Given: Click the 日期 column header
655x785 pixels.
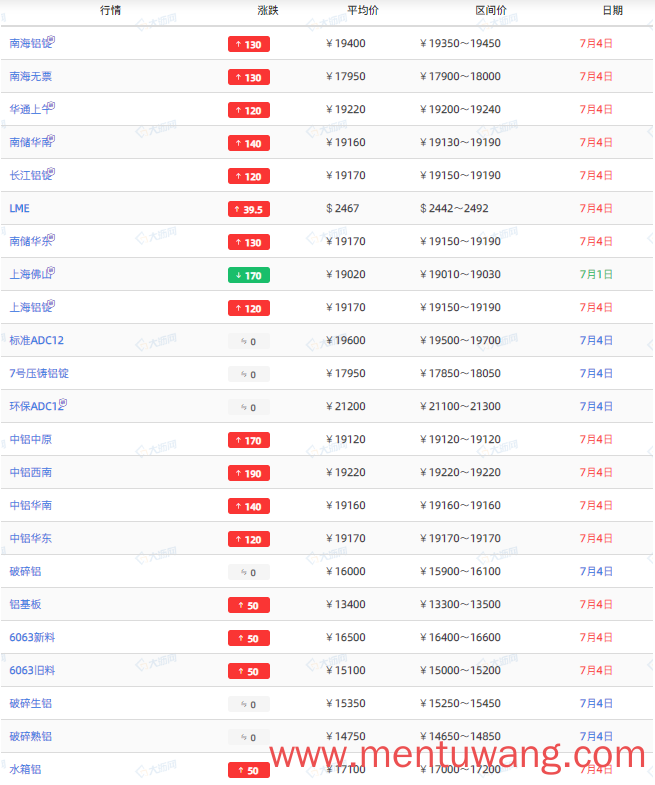Looking at the screenshot, I should (612, 11).
